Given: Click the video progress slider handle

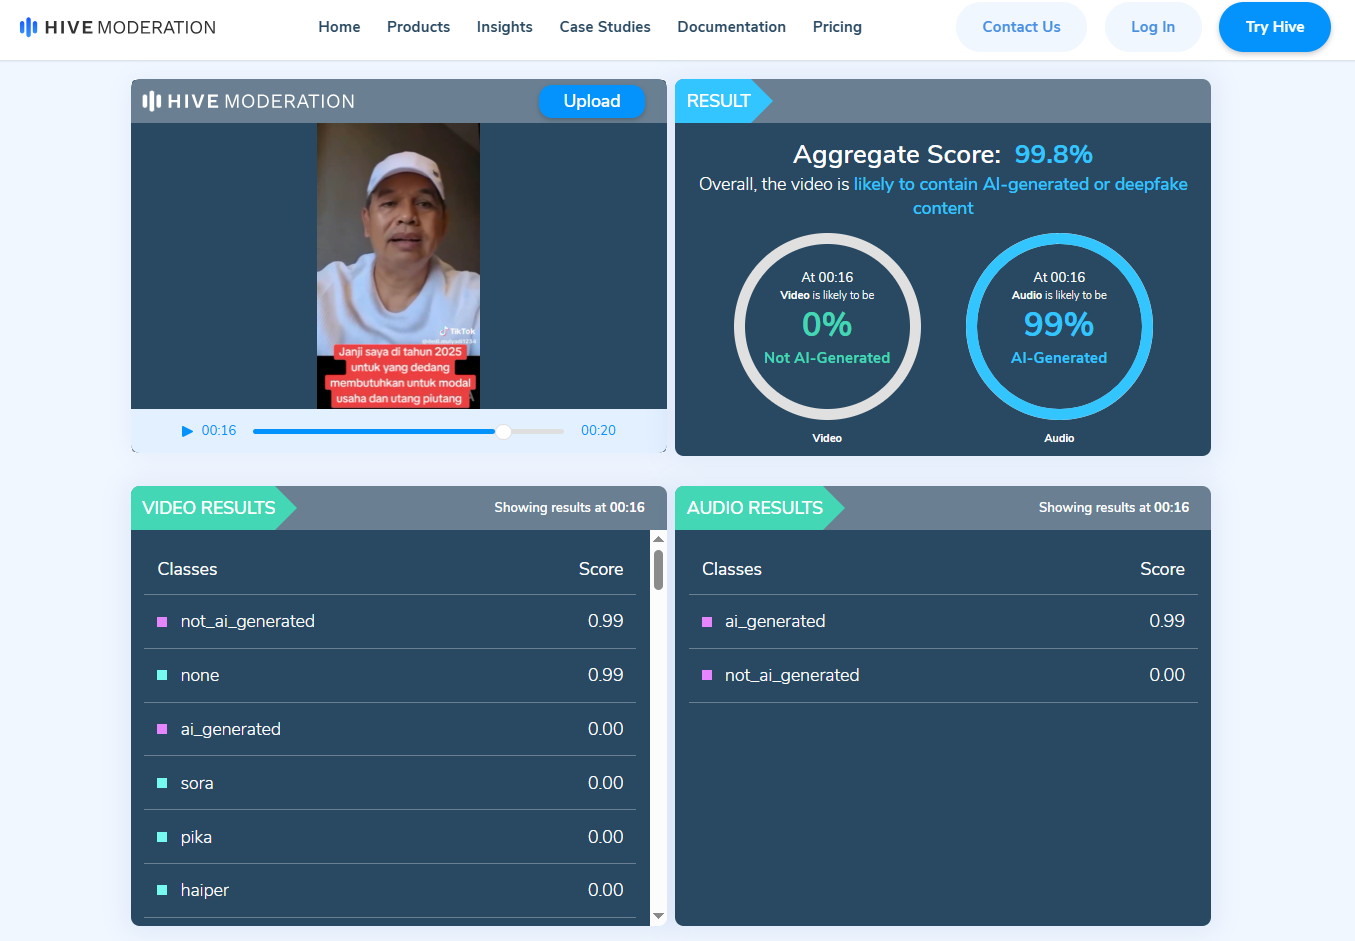Looking at the screenshot, I should (504, 431).
